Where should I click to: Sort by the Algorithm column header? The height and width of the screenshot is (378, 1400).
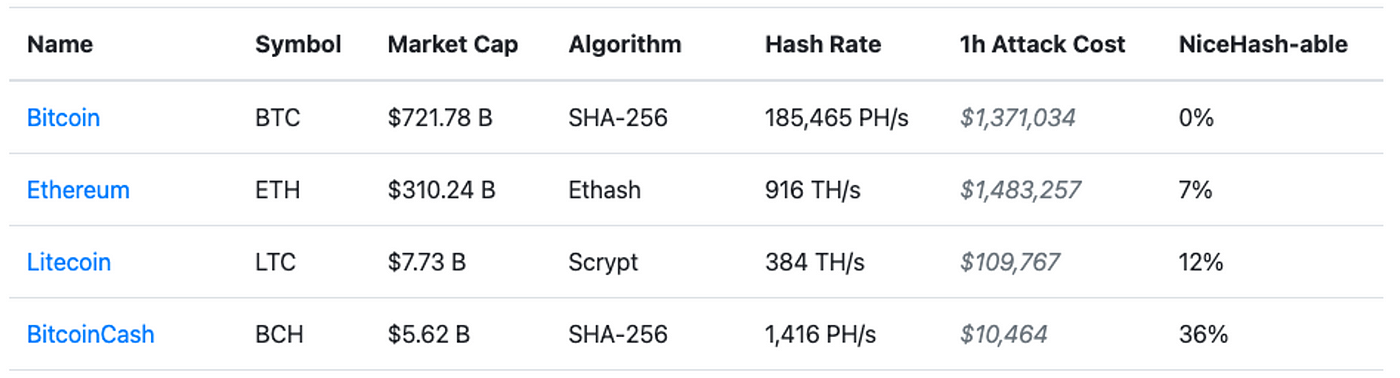click(625, 45)
